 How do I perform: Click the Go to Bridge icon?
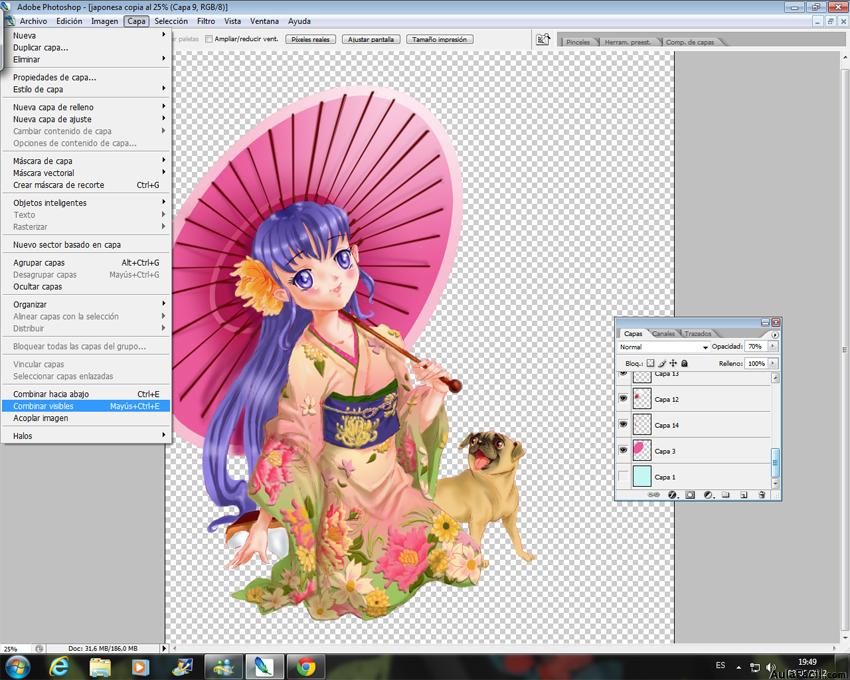[x=543, y=39]
